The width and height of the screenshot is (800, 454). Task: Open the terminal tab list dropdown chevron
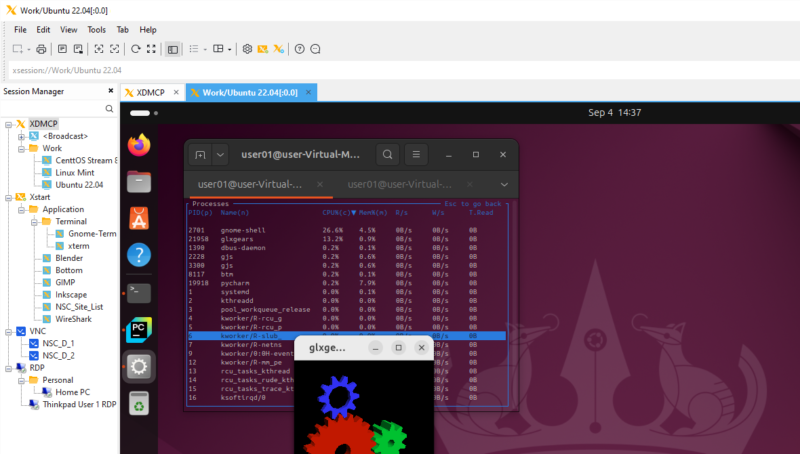tap(505, 184)
